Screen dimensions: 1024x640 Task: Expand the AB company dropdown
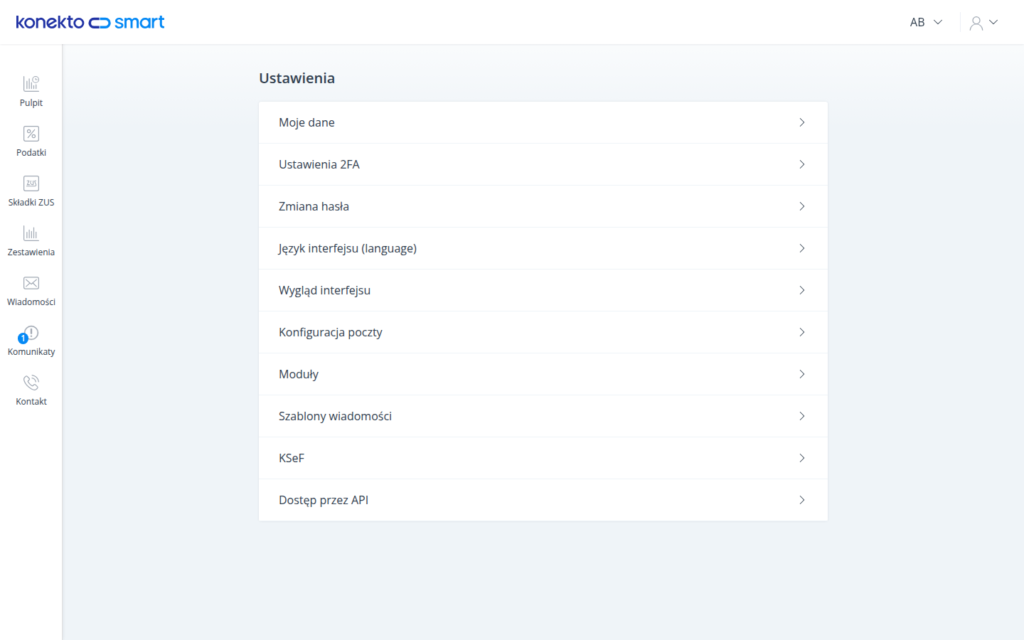[926, 22]
